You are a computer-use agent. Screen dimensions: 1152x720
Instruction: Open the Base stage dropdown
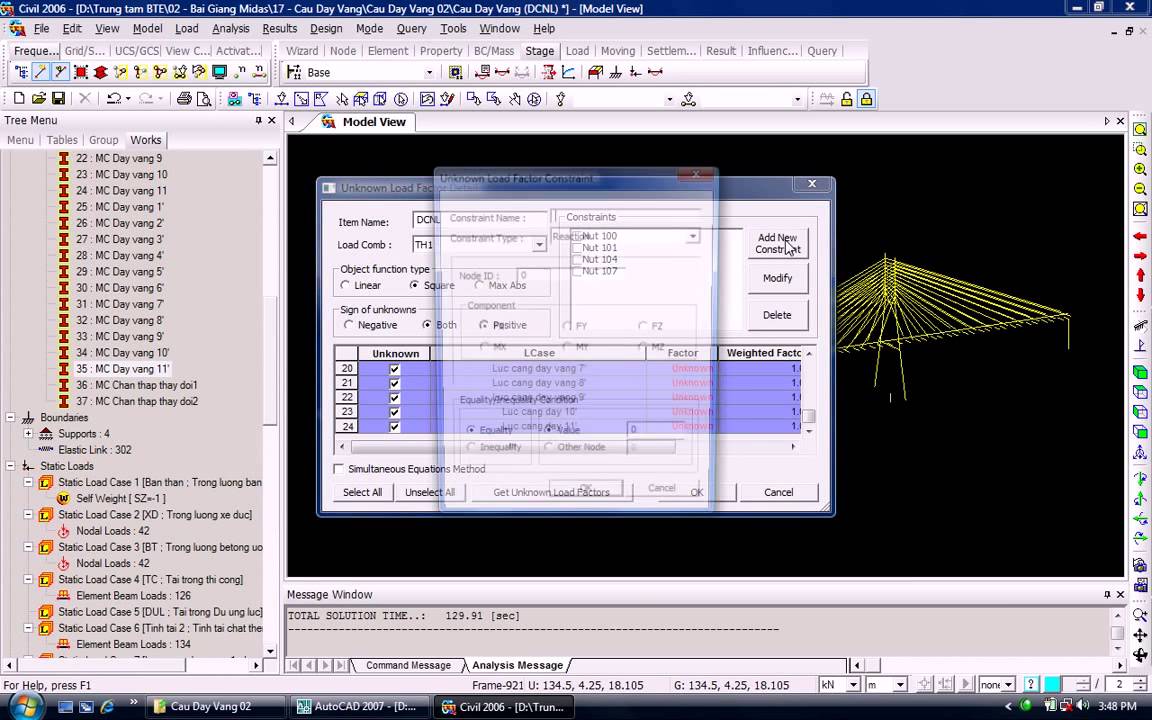pyautogui.click(x=429, y=72)
